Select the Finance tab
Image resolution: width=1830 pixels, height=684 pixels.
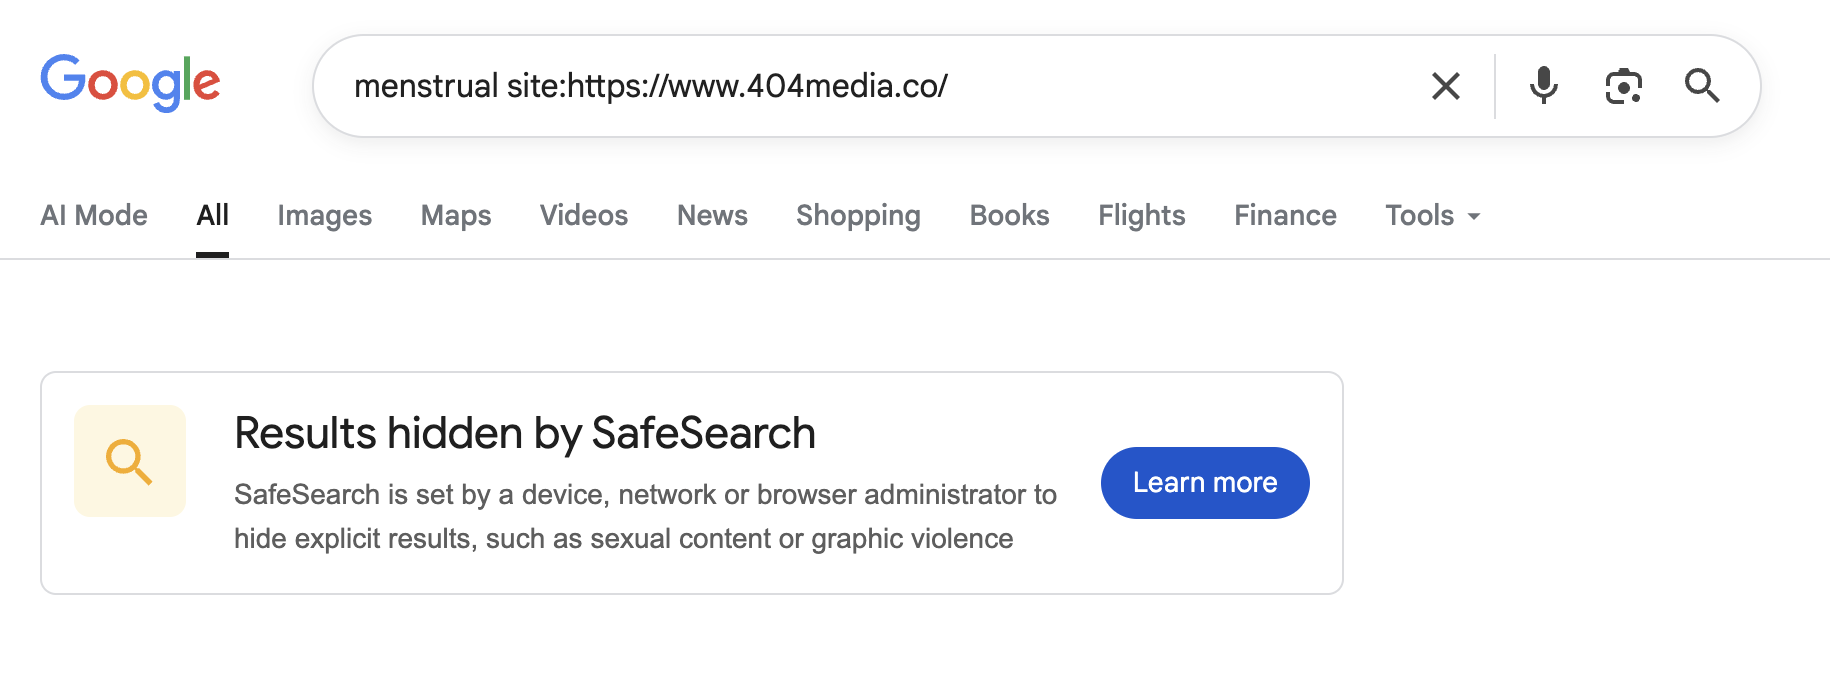pyautogui.click(x=1285, y=215)
